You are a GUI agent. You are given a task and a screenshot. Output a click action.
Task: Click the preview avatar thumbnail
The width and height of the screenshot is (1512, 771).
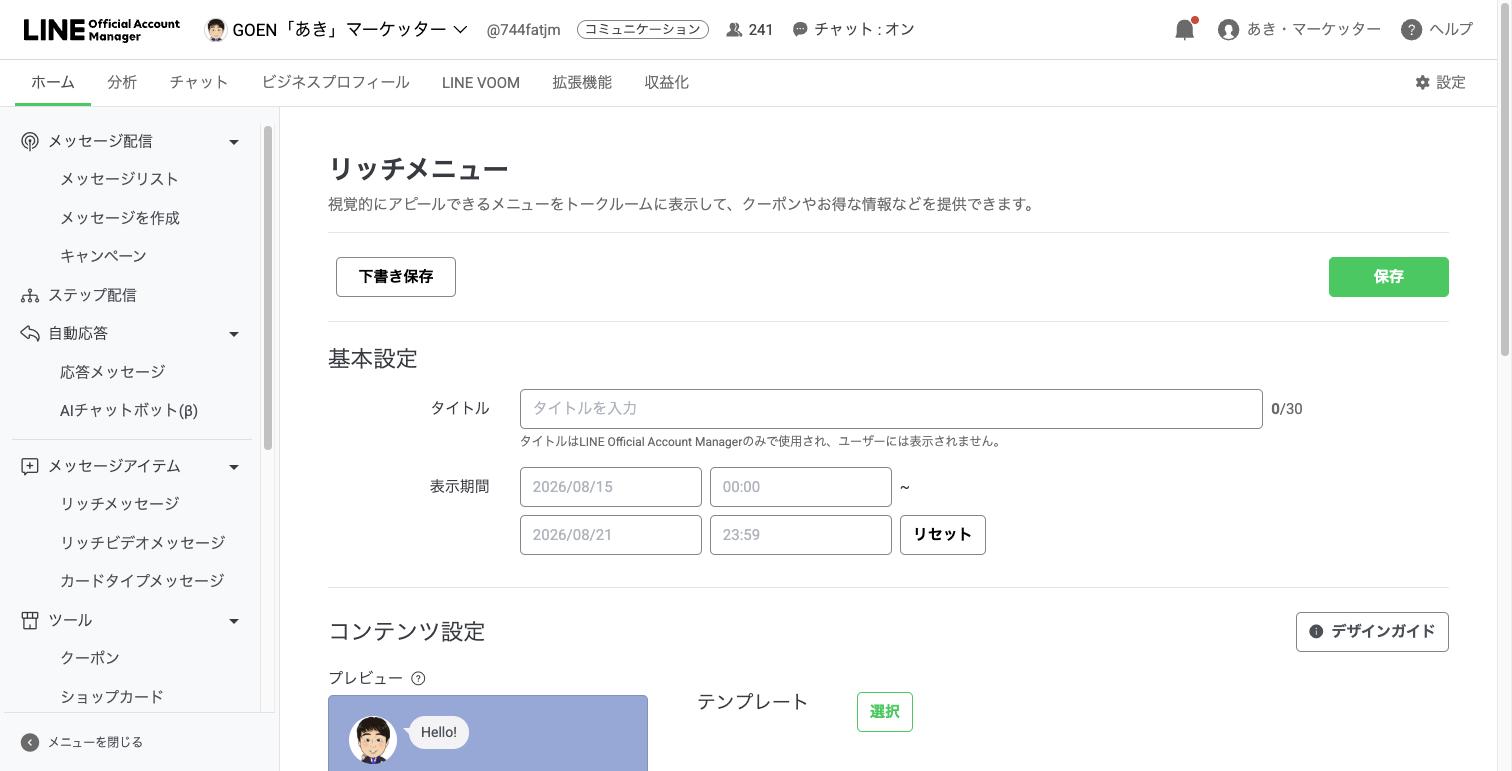pos(373,740)
